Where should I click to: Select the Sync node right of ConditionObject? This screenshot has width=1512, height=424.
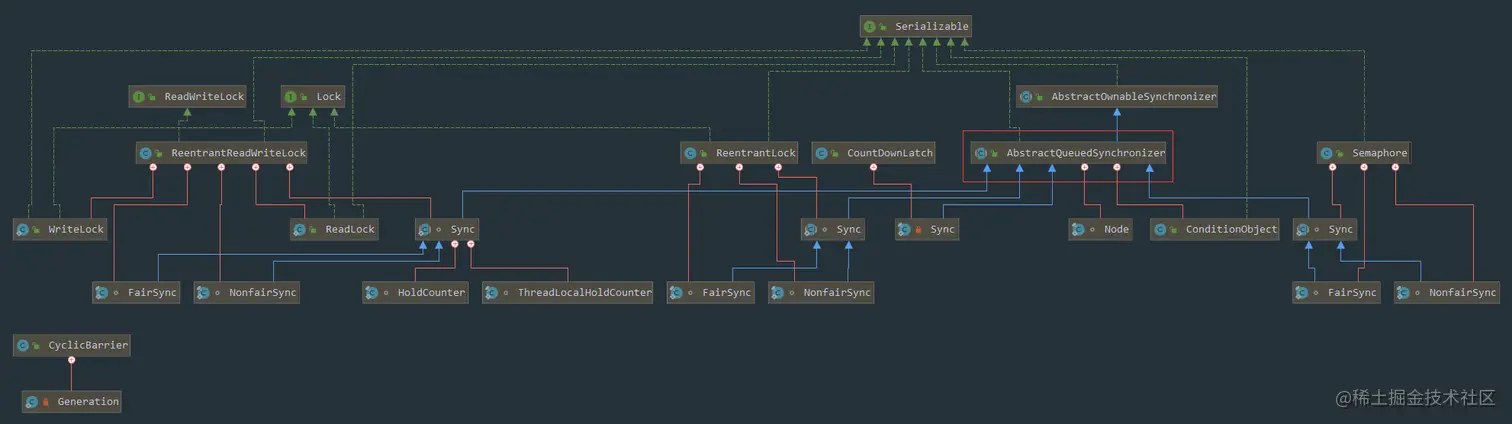point(1325,229)
